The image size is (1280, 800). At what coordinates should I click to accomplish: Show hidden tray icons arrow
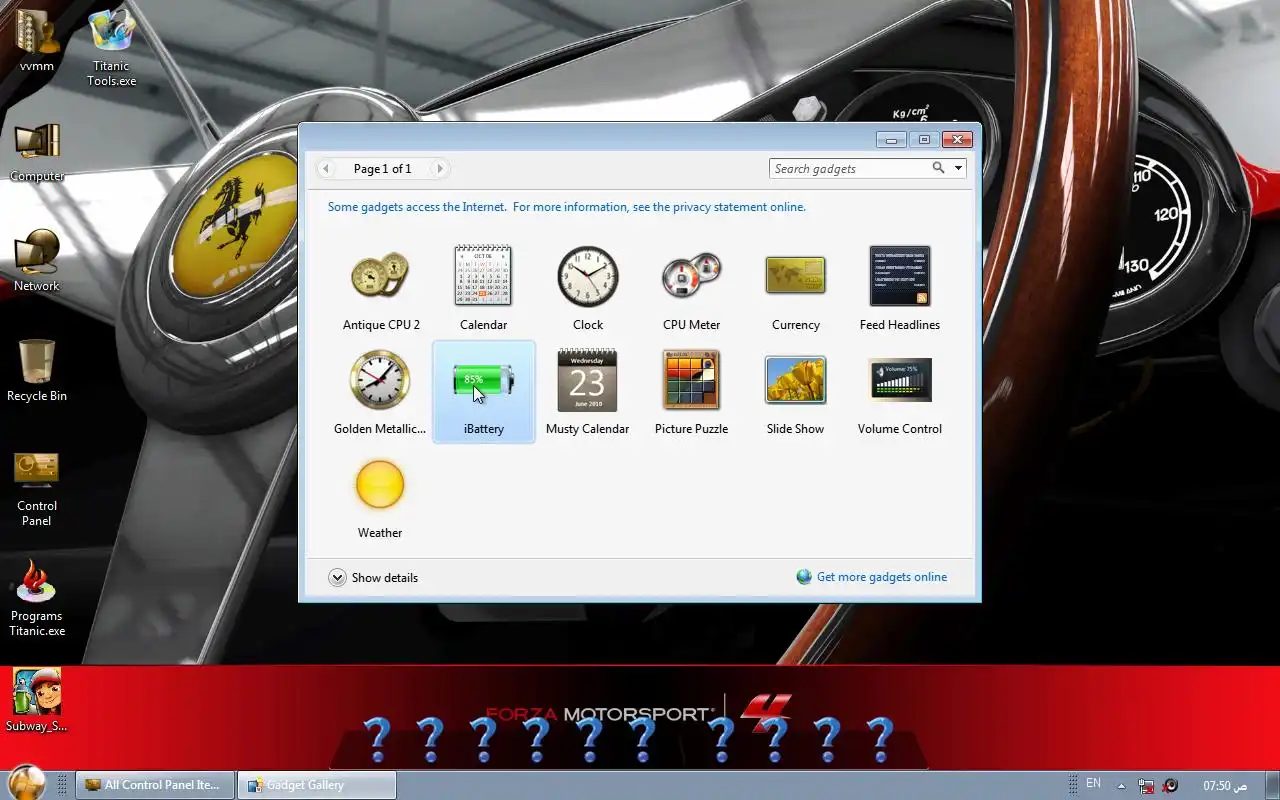pos(1121,785)
